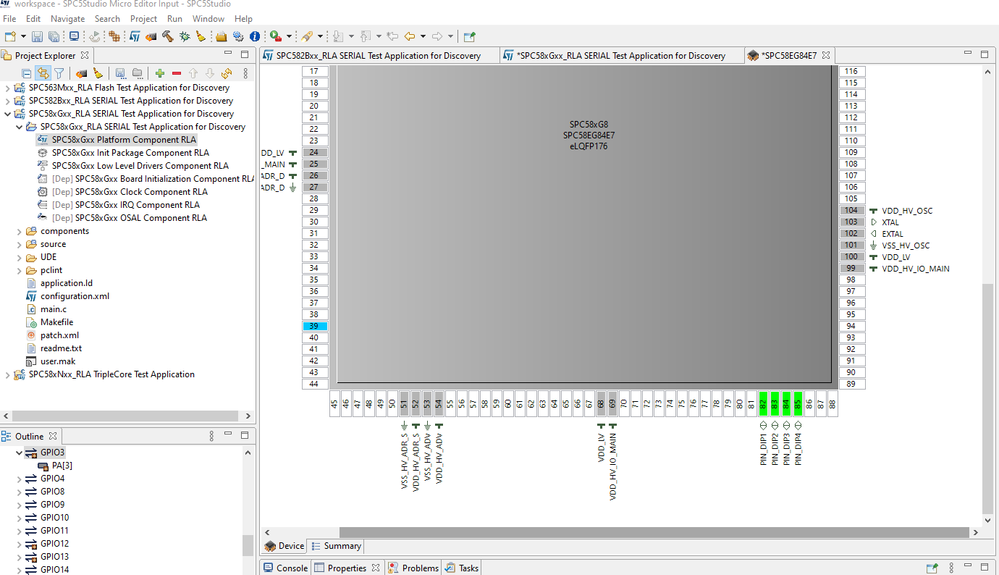Click the Save All toolbar icon
This screenshot has width=999, height=575.
54,37
